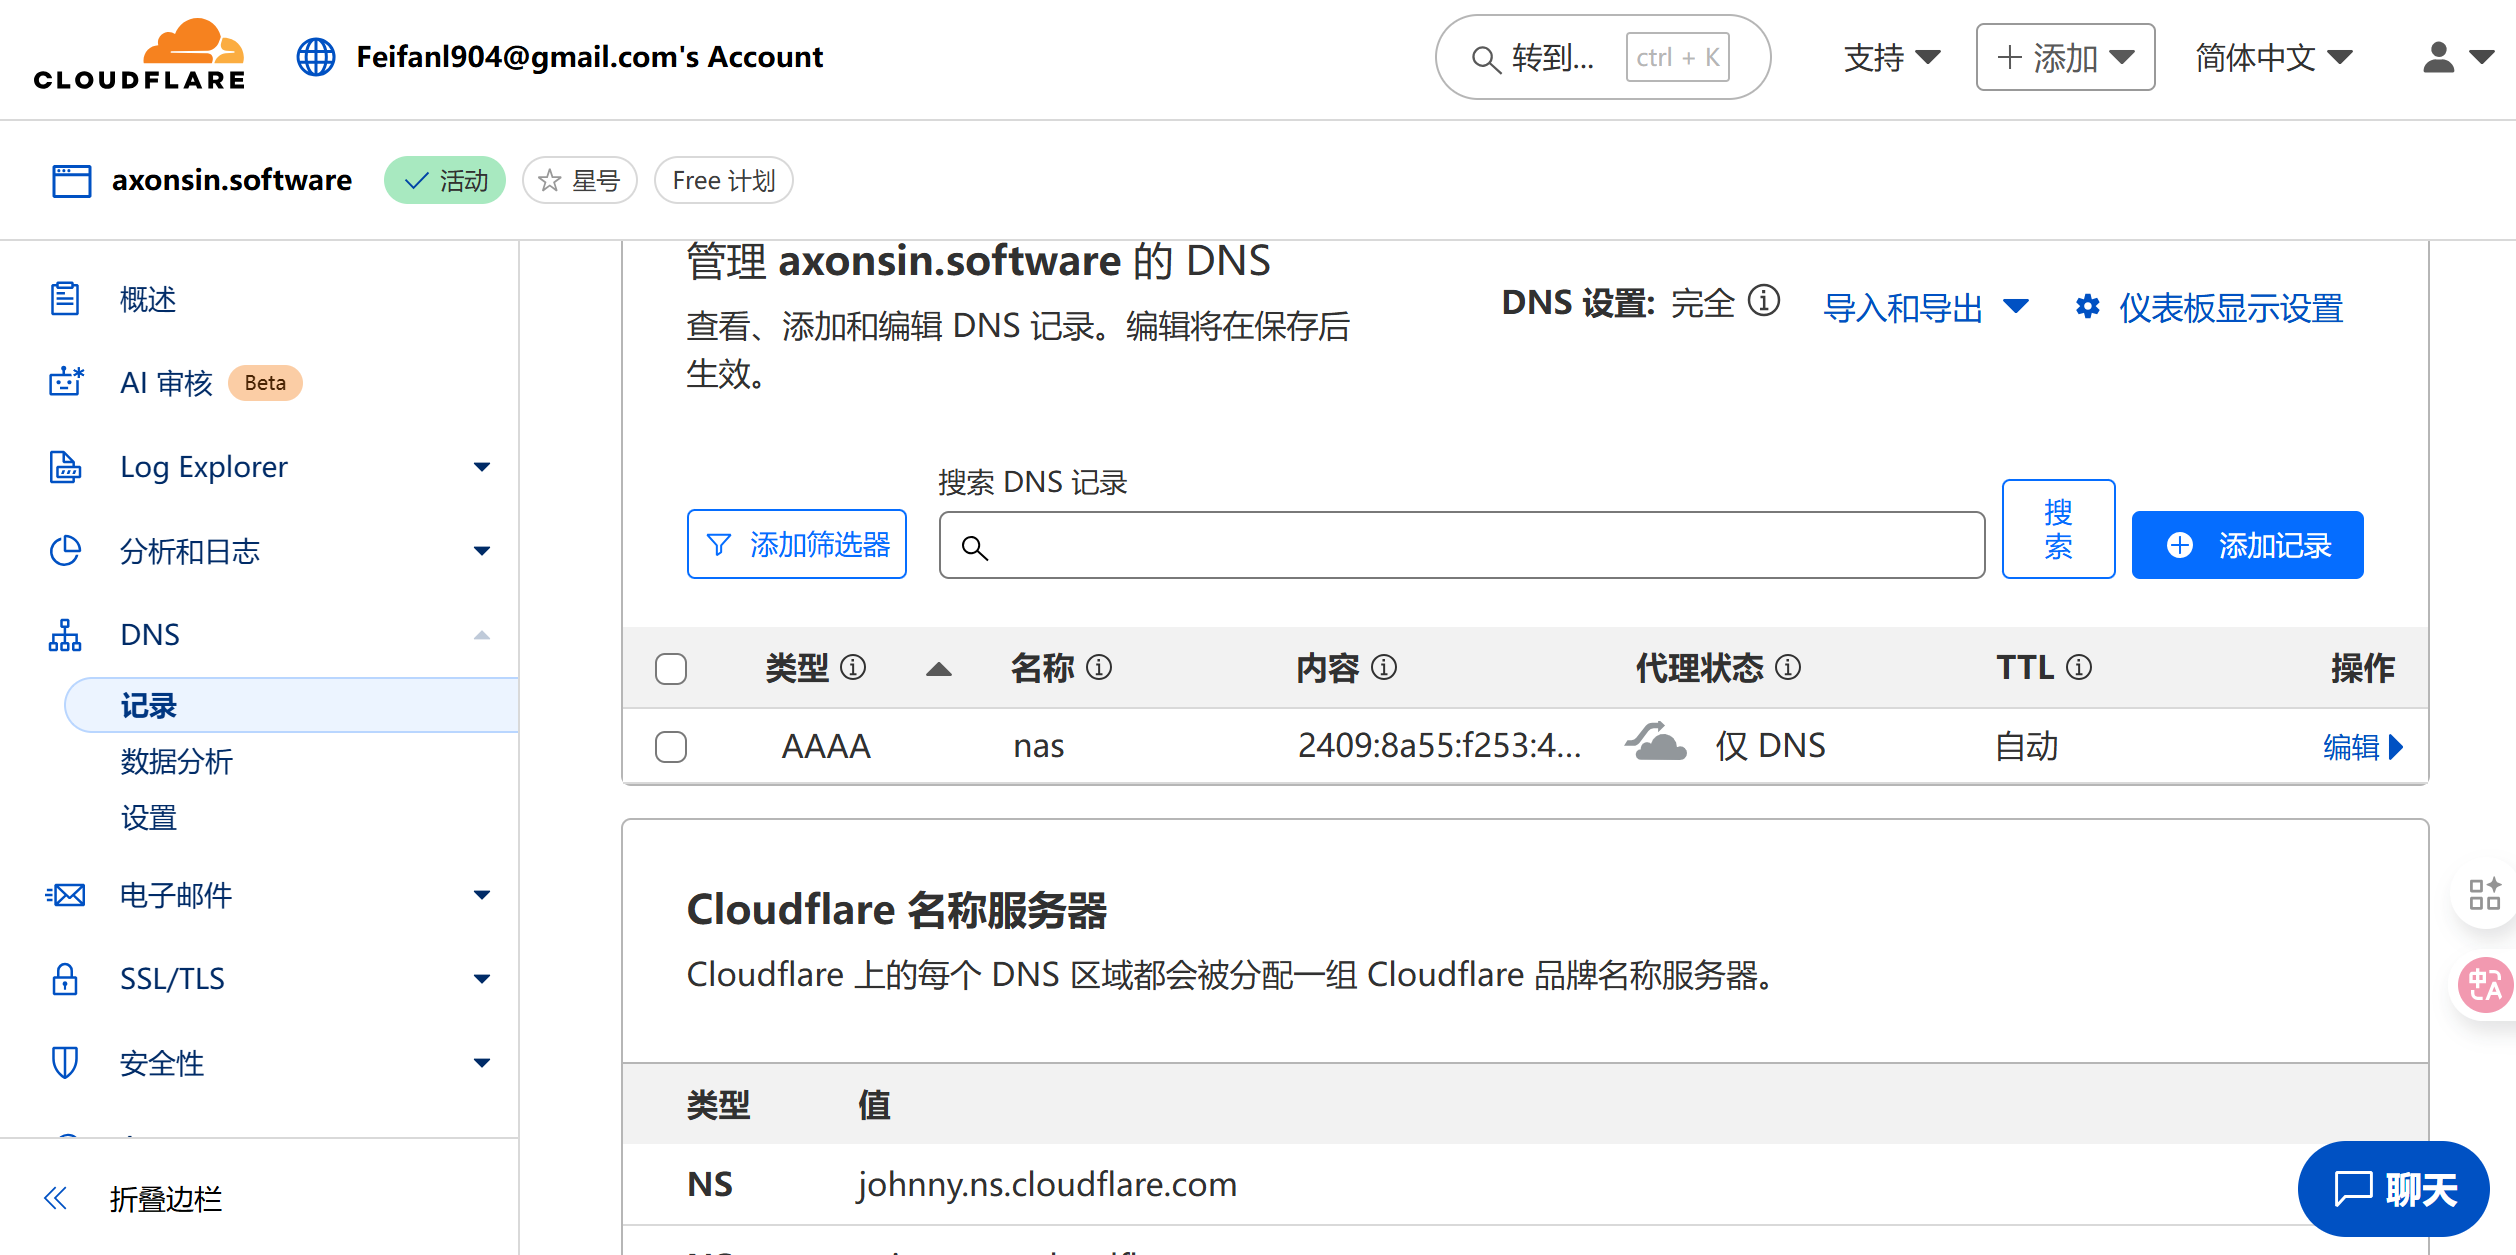Click the DNS record search field
Image resolution: width=2516 pixels, height=1255 pixels.
[x=1460, y=546]
